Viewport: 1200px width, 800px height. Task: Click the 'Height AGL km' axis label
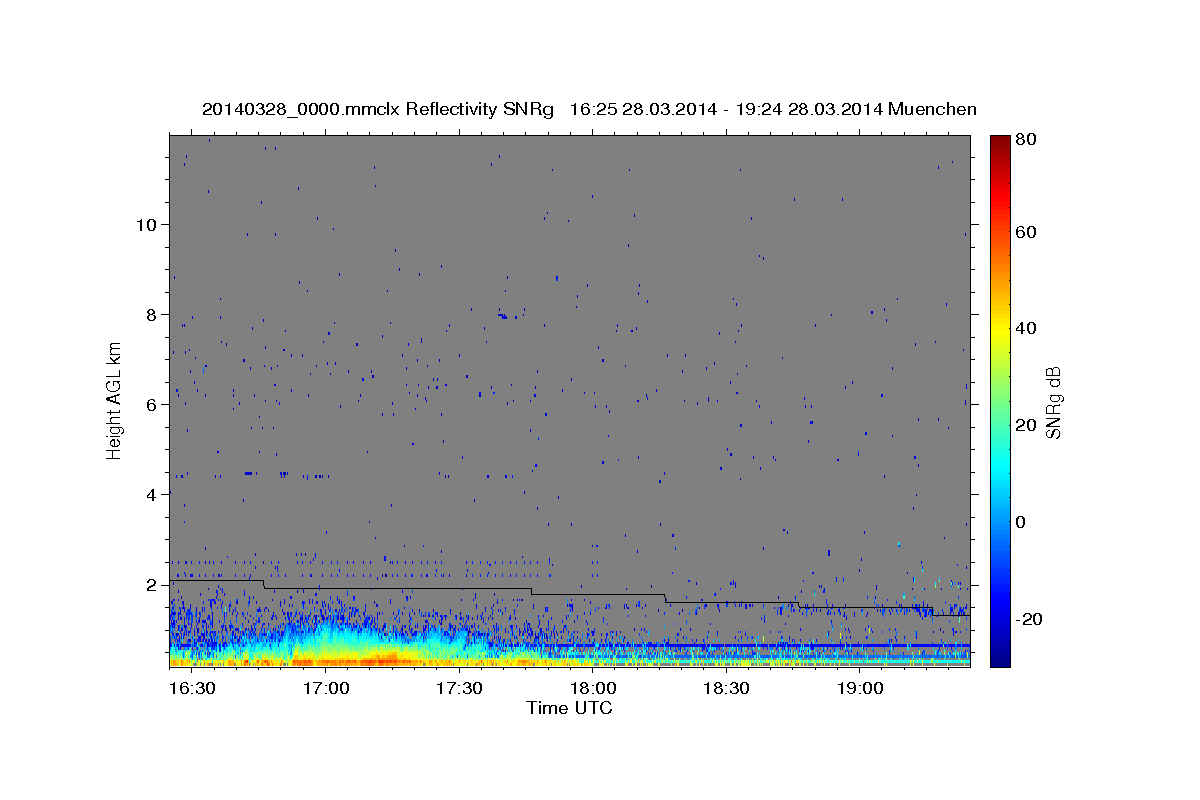[114, 400]
